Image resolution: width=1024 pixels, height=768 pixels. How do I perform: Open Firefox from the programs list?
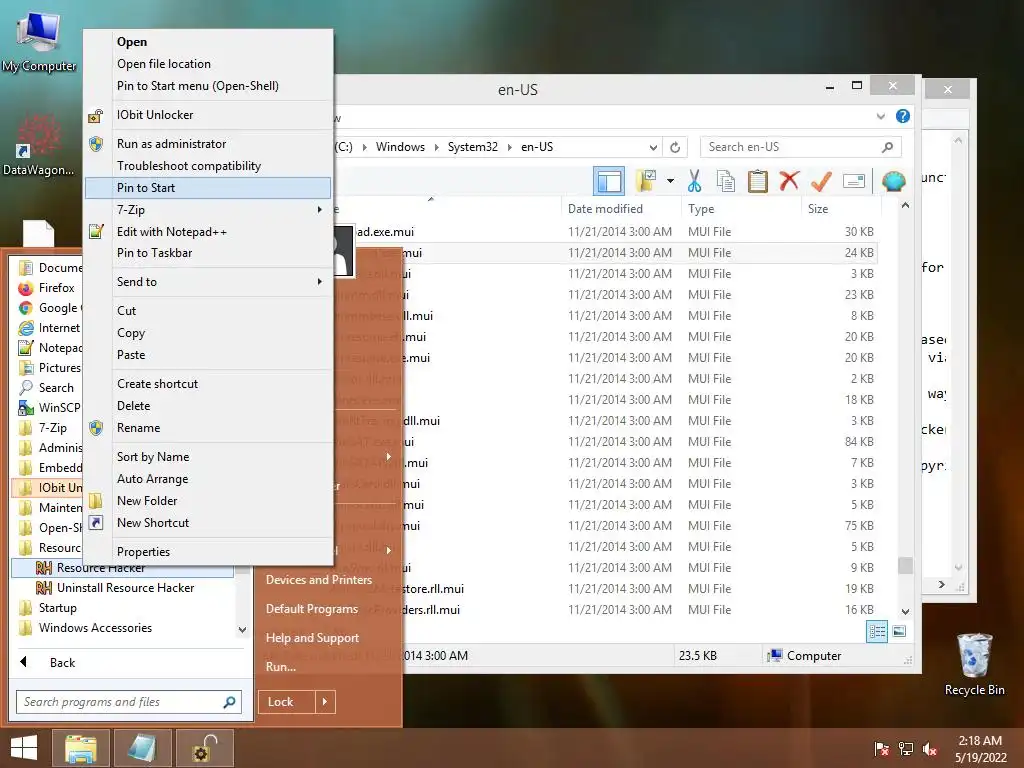(x=49, y=288)
